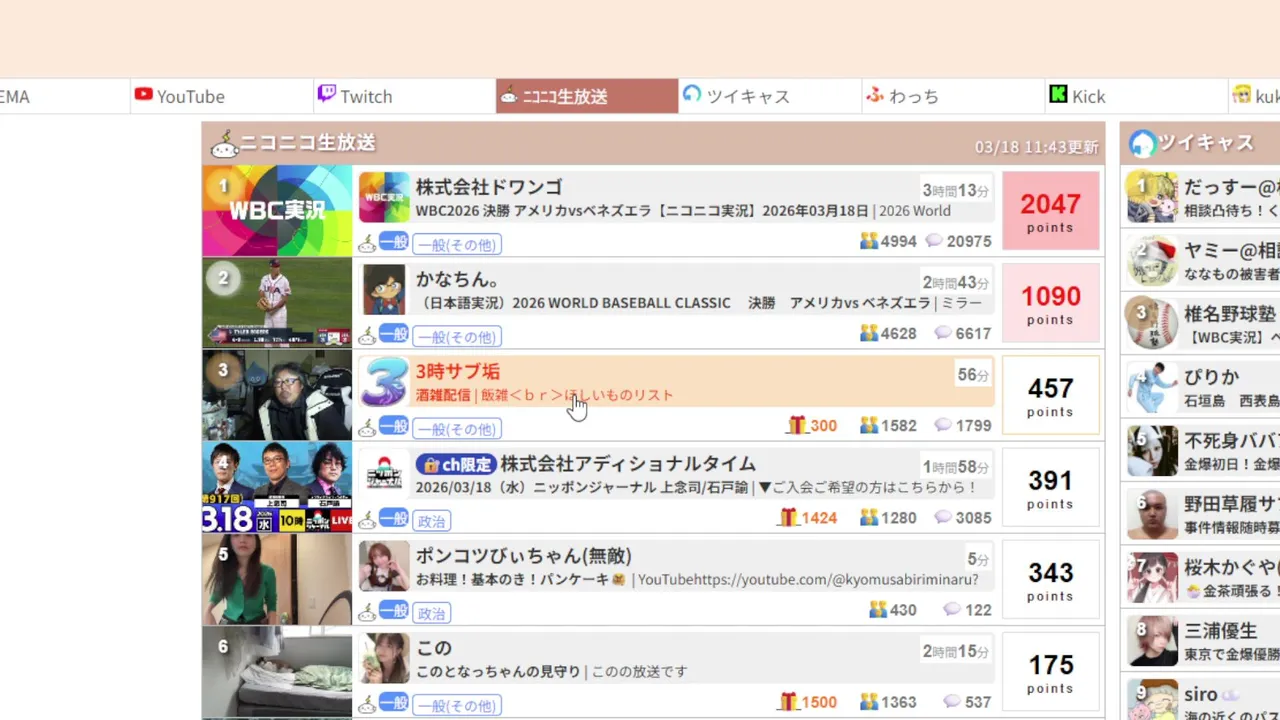
Task: Open 3時サブ垢 broadcaster name
Action: [458, 371]
